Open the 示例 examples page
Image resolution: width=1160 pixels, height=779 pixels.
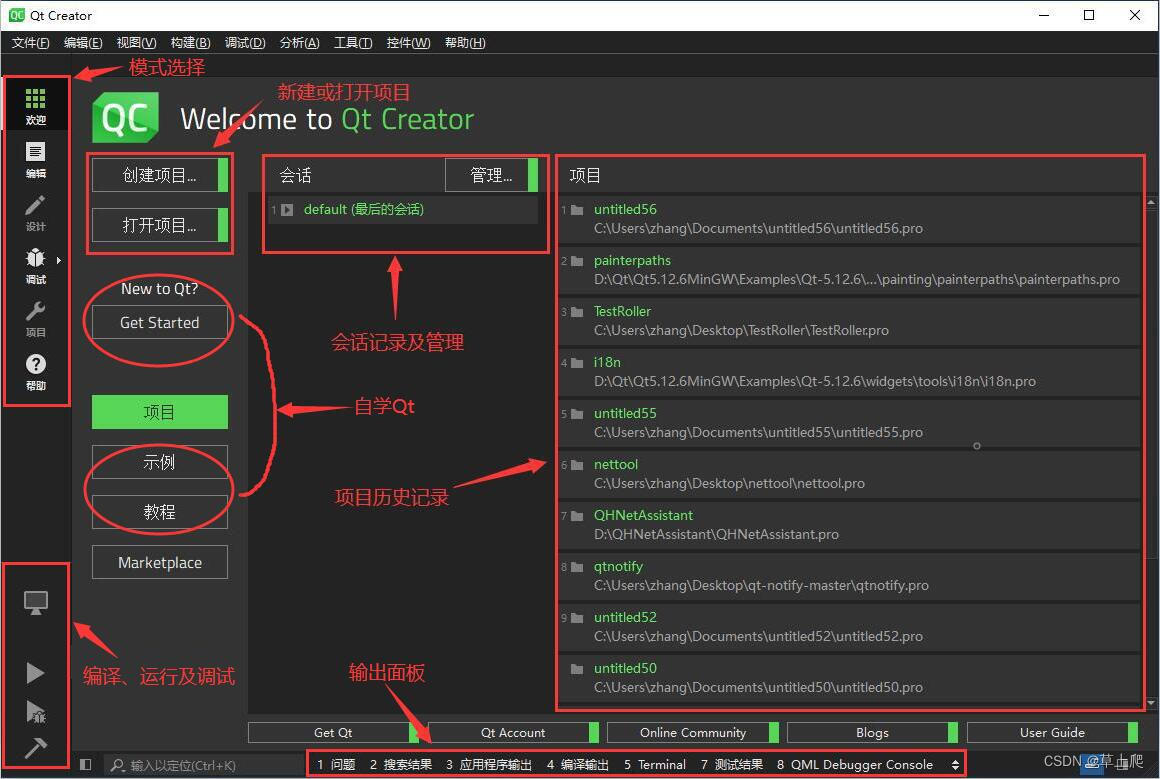point(160,462)
